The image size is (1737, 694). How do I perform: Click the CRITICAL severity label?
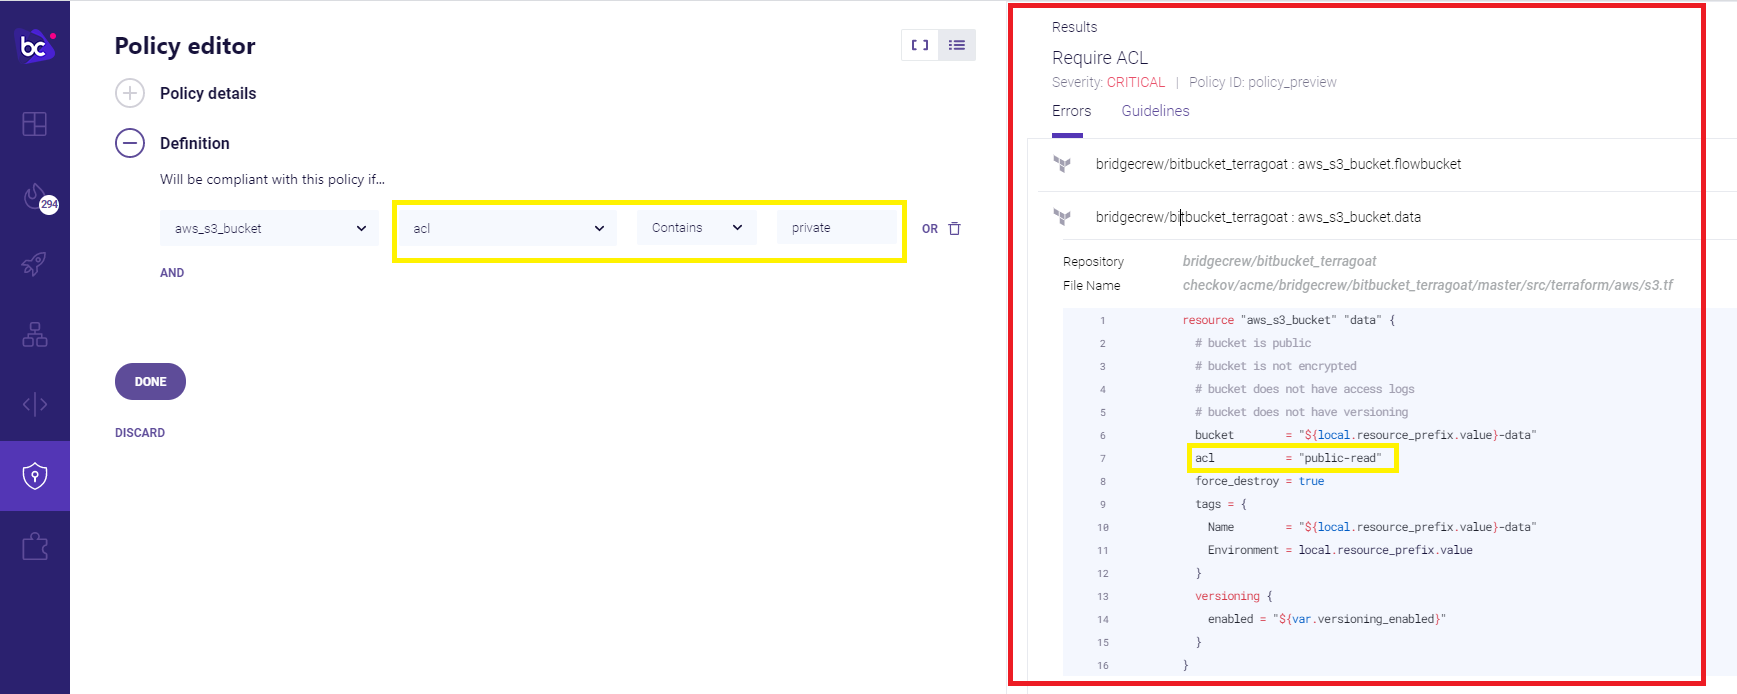pos(1135,82)
